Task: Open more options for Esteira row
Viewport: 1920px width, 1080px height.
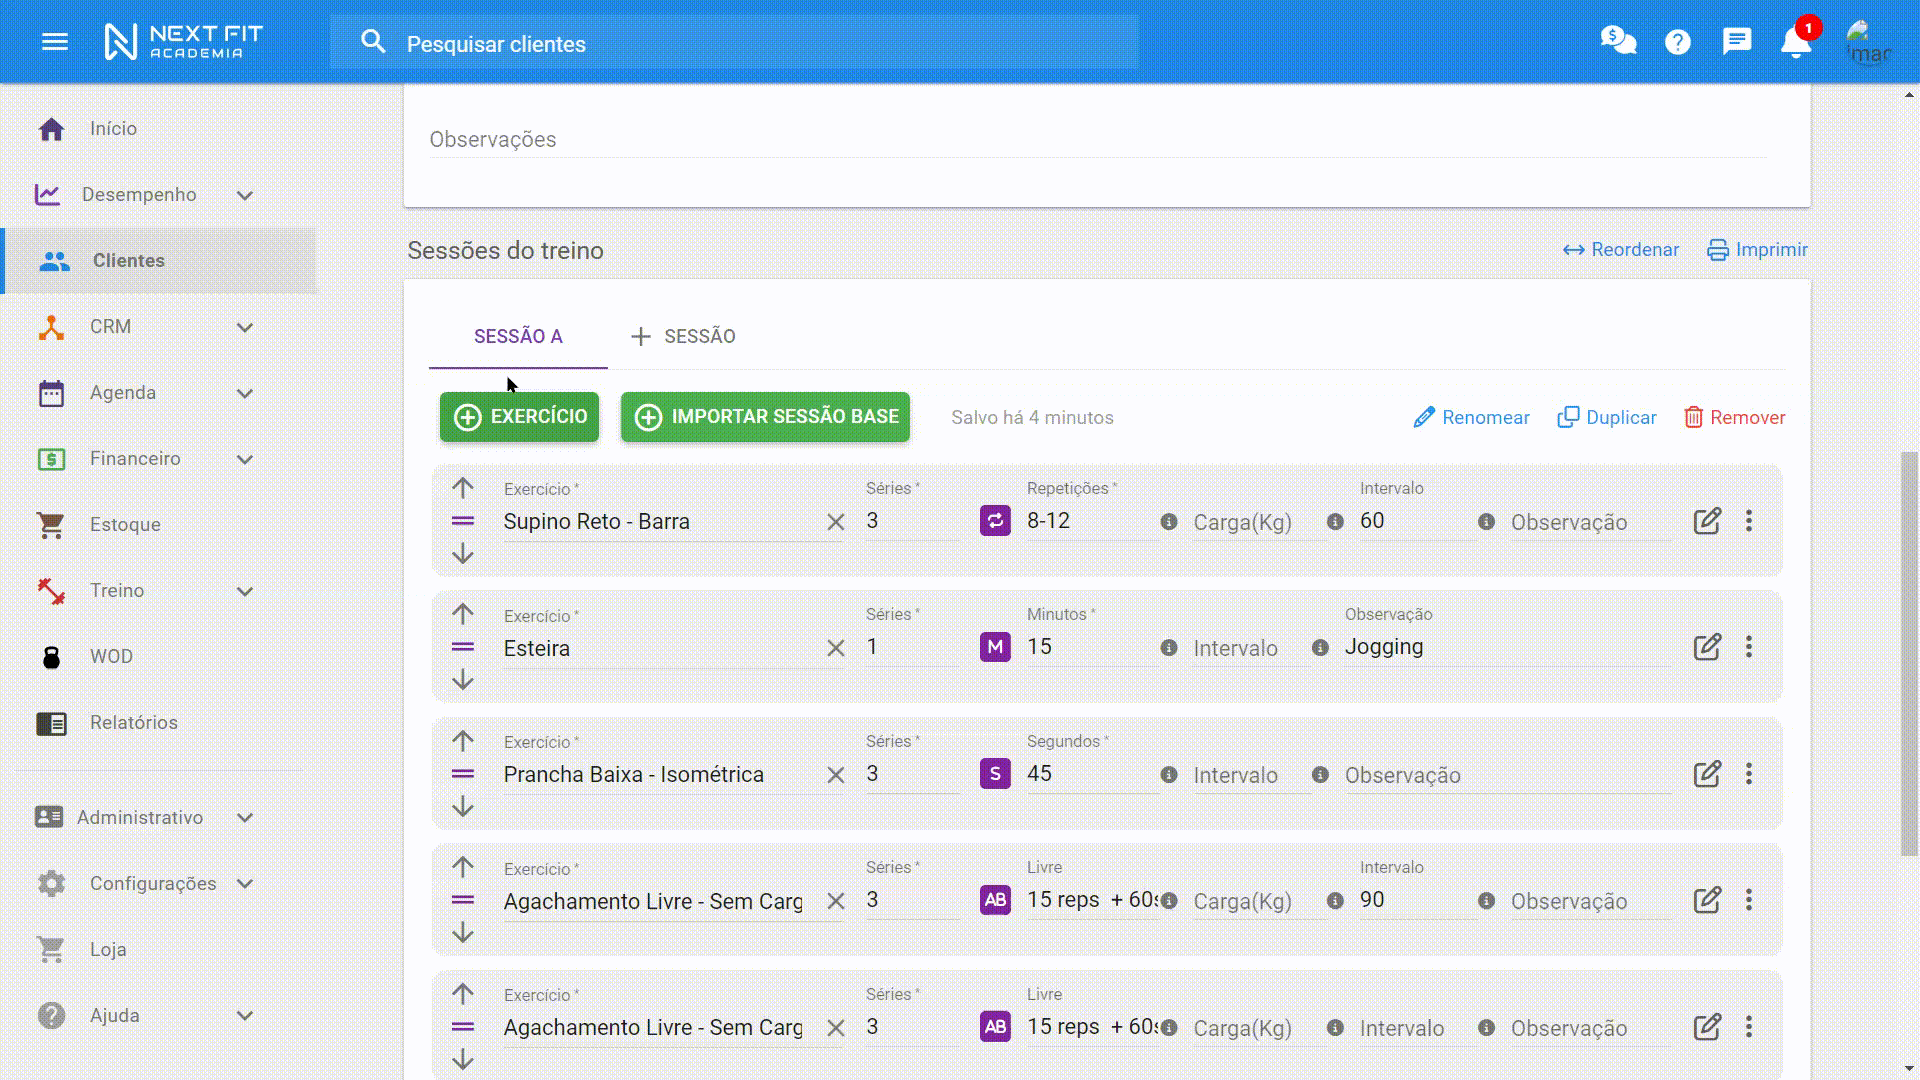Action: click(x=1748, y=647)
